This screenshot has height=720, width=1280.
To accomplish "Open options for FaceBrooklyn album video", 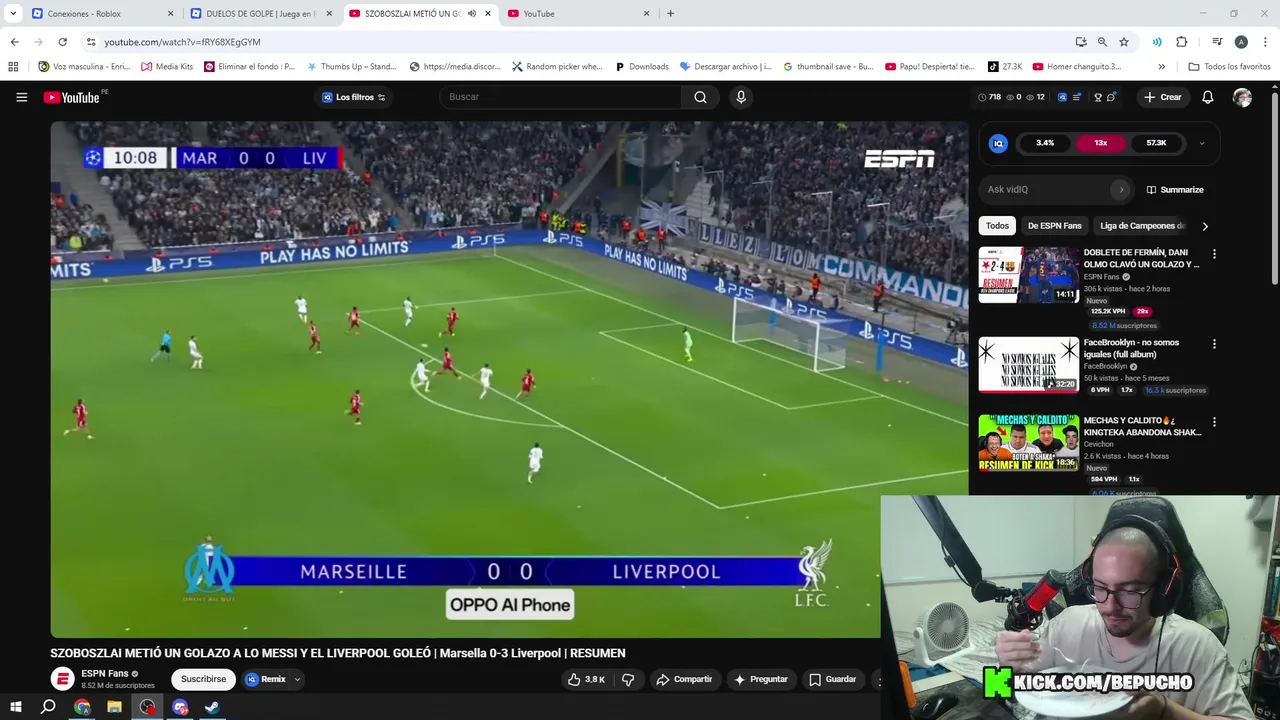I will point(1214,344).
